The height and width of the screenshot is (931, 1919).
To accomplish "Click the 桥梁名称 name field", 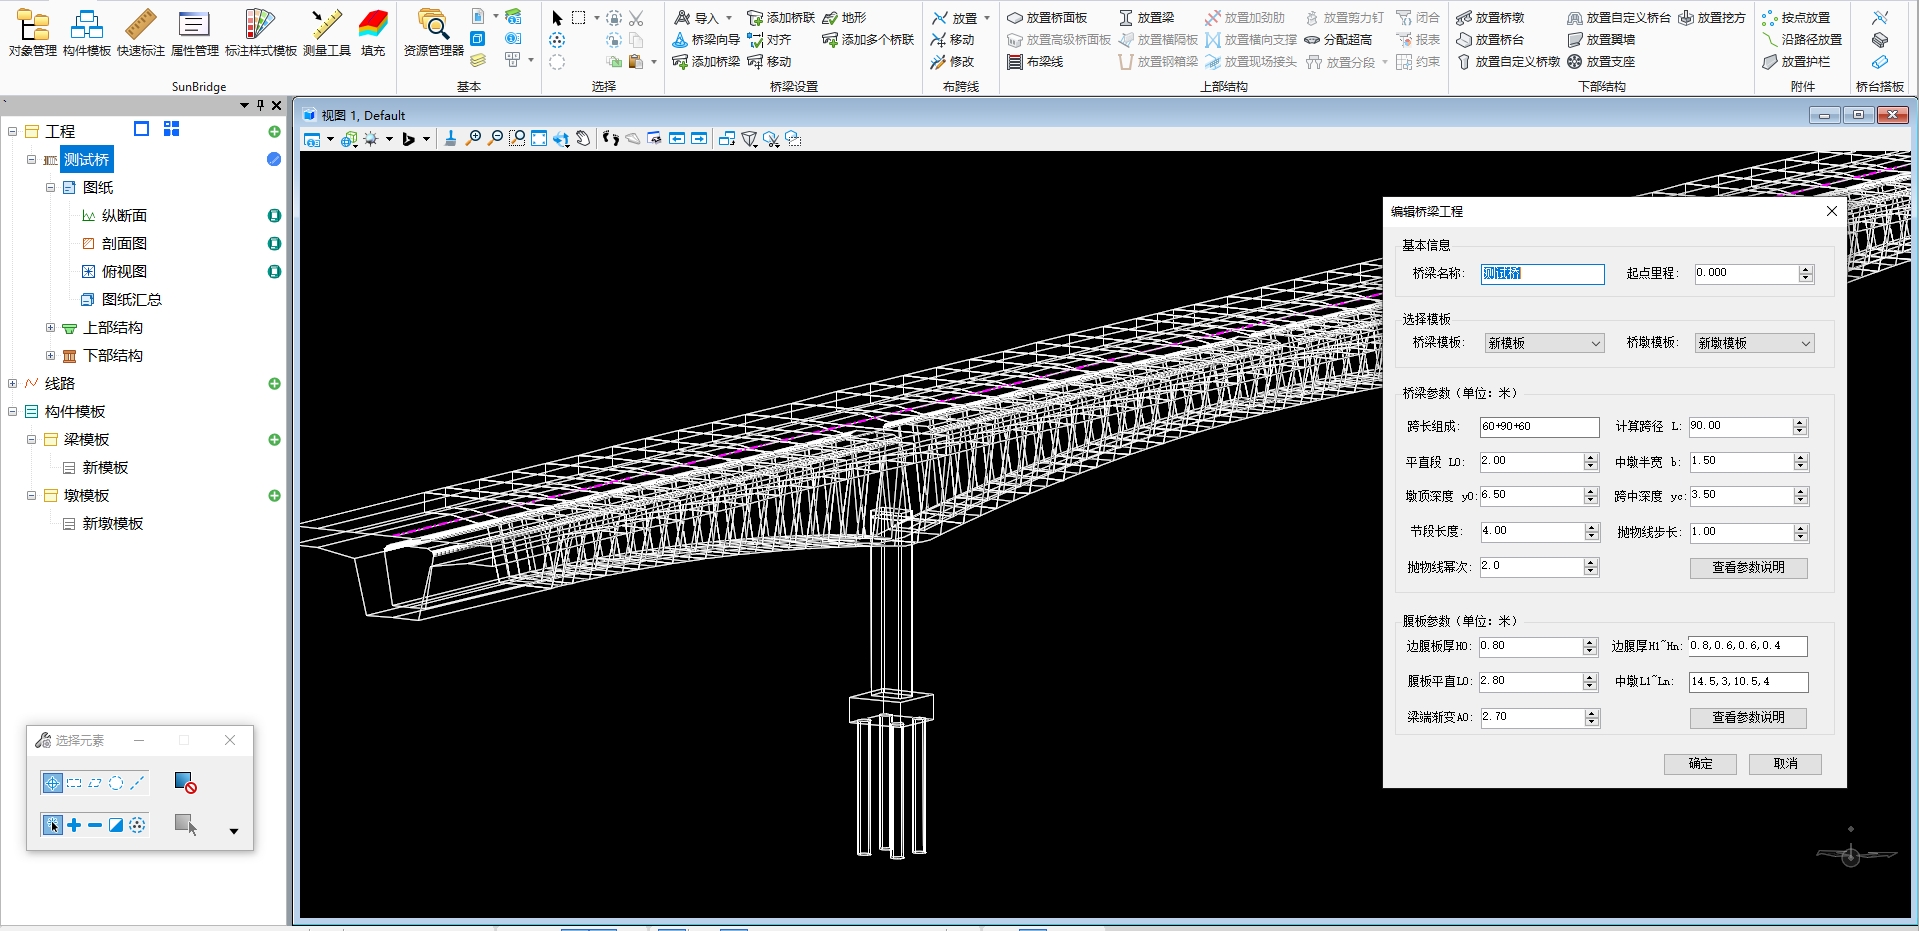I will point(1542,274).
